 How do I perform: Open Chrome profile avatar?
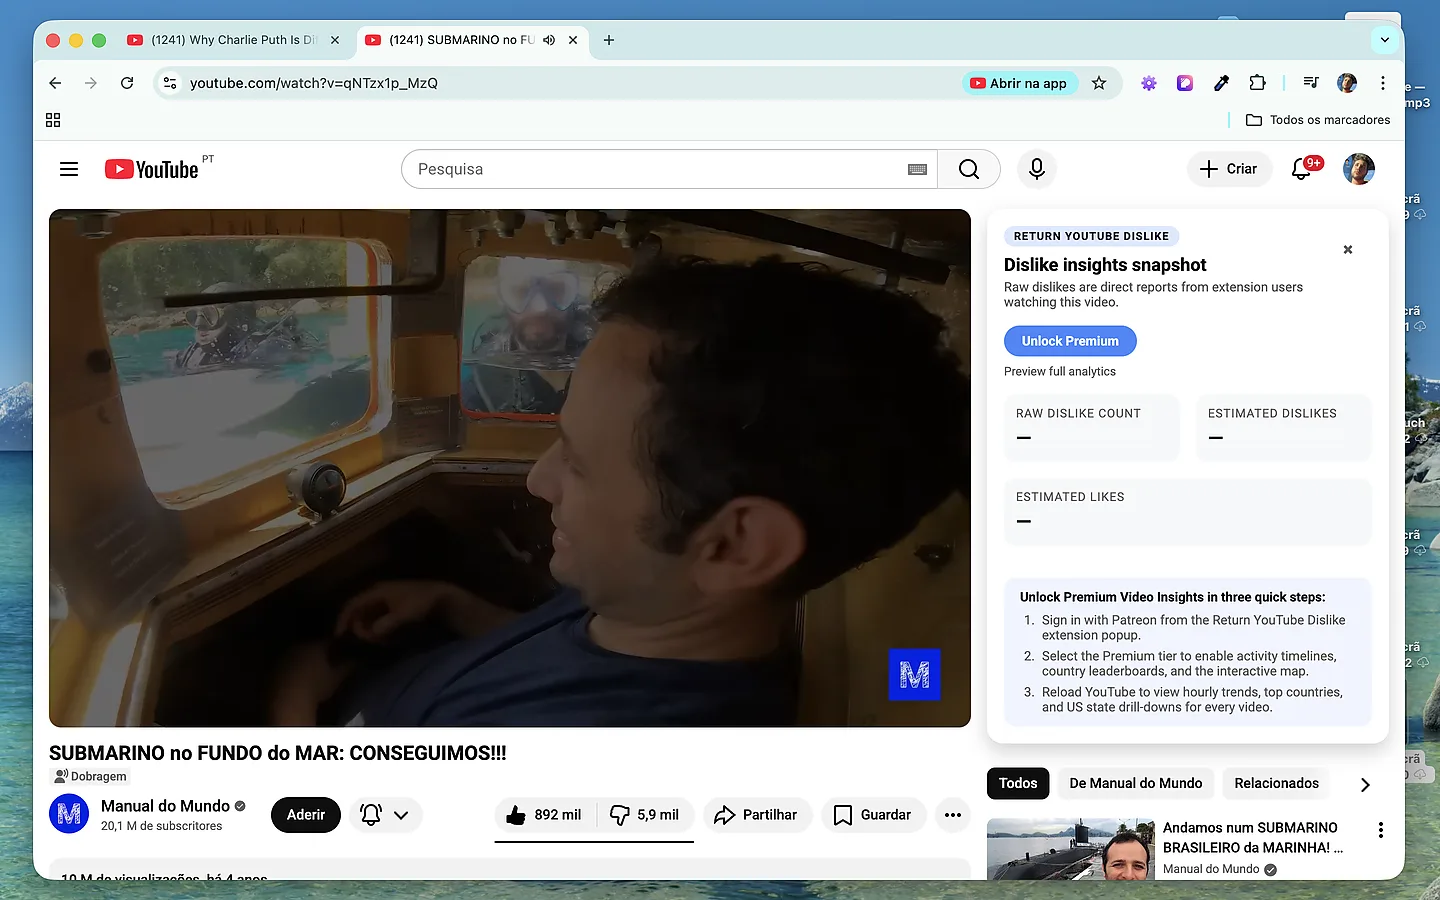(x=1347, y=83)
